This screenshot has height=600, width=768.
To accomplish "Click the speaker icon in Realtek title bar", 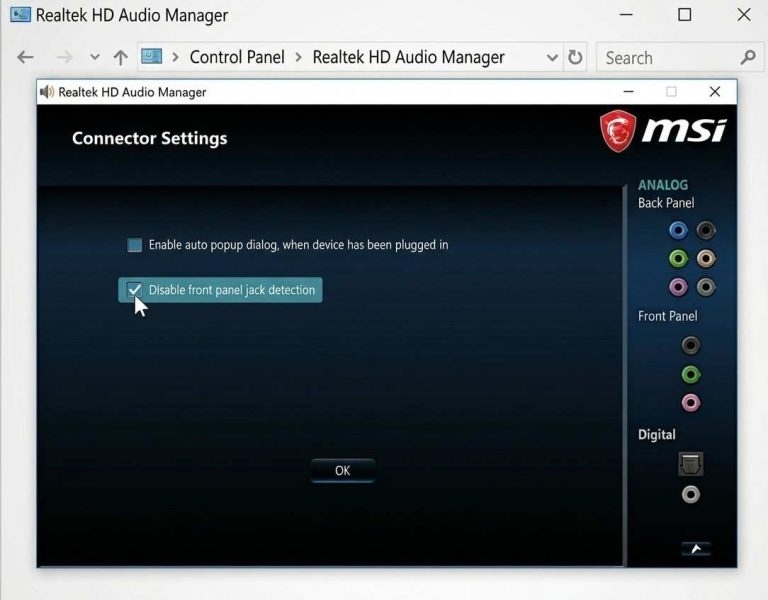I will pos(47,92).
